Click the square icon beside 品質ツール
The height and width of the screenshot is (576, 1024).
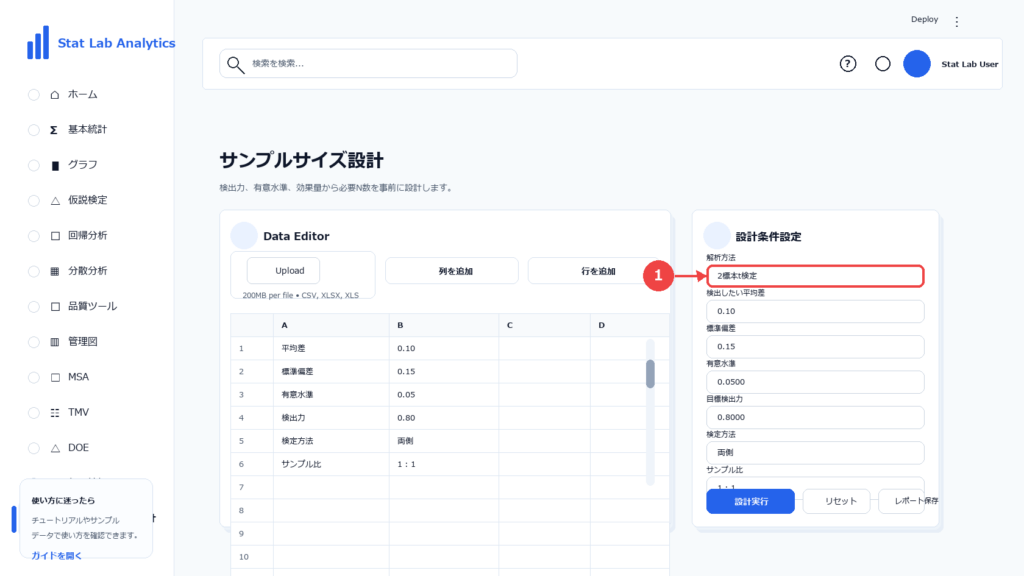coord(55,306)
